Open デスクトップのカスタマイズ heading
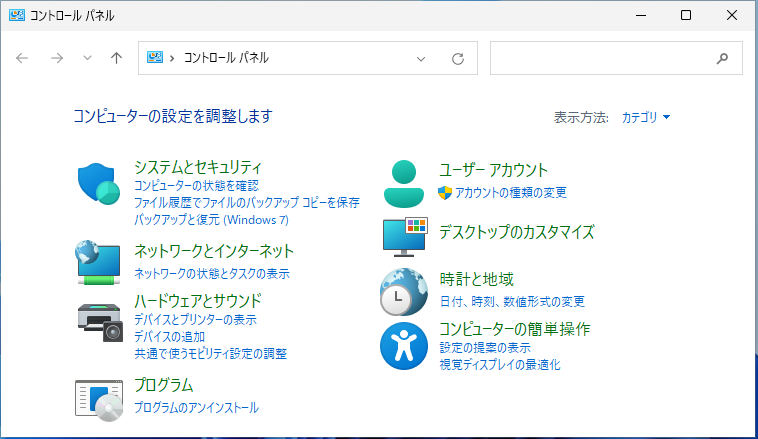The width and height of the screenshot is (758, 439). click(x=517, y=232)
